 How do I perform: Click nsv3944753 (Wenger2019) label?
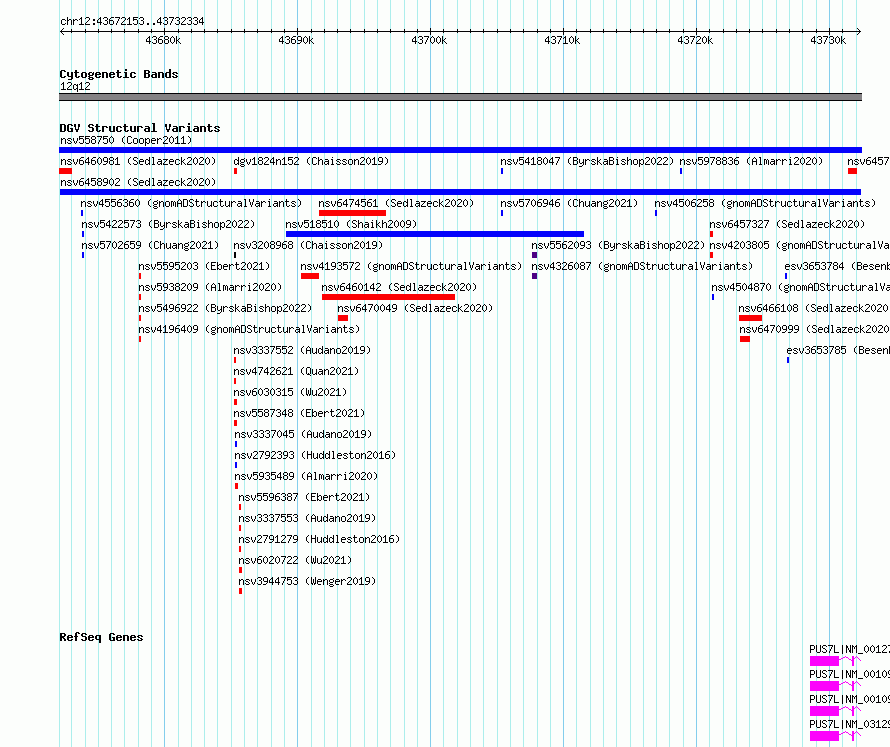click(307, 581)
